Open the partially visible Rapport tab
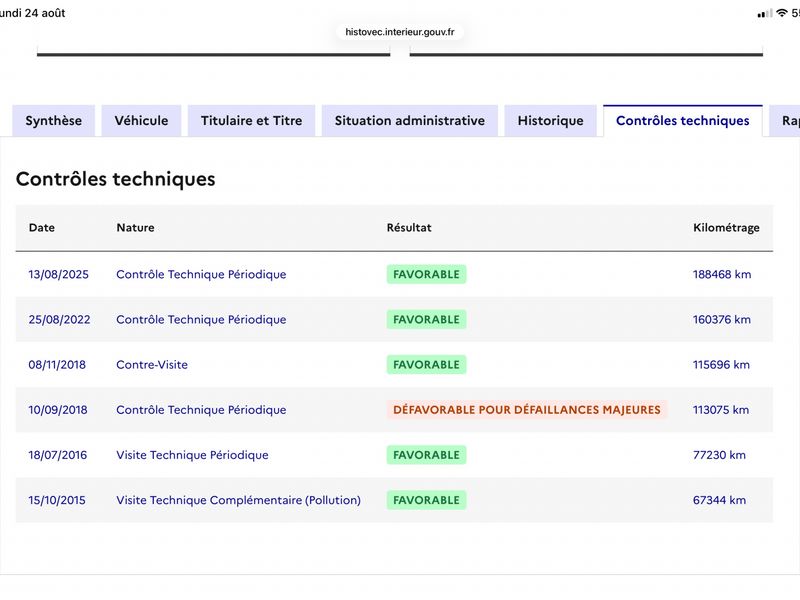This screenshot has height=600, width=800. tap(786, 121)
